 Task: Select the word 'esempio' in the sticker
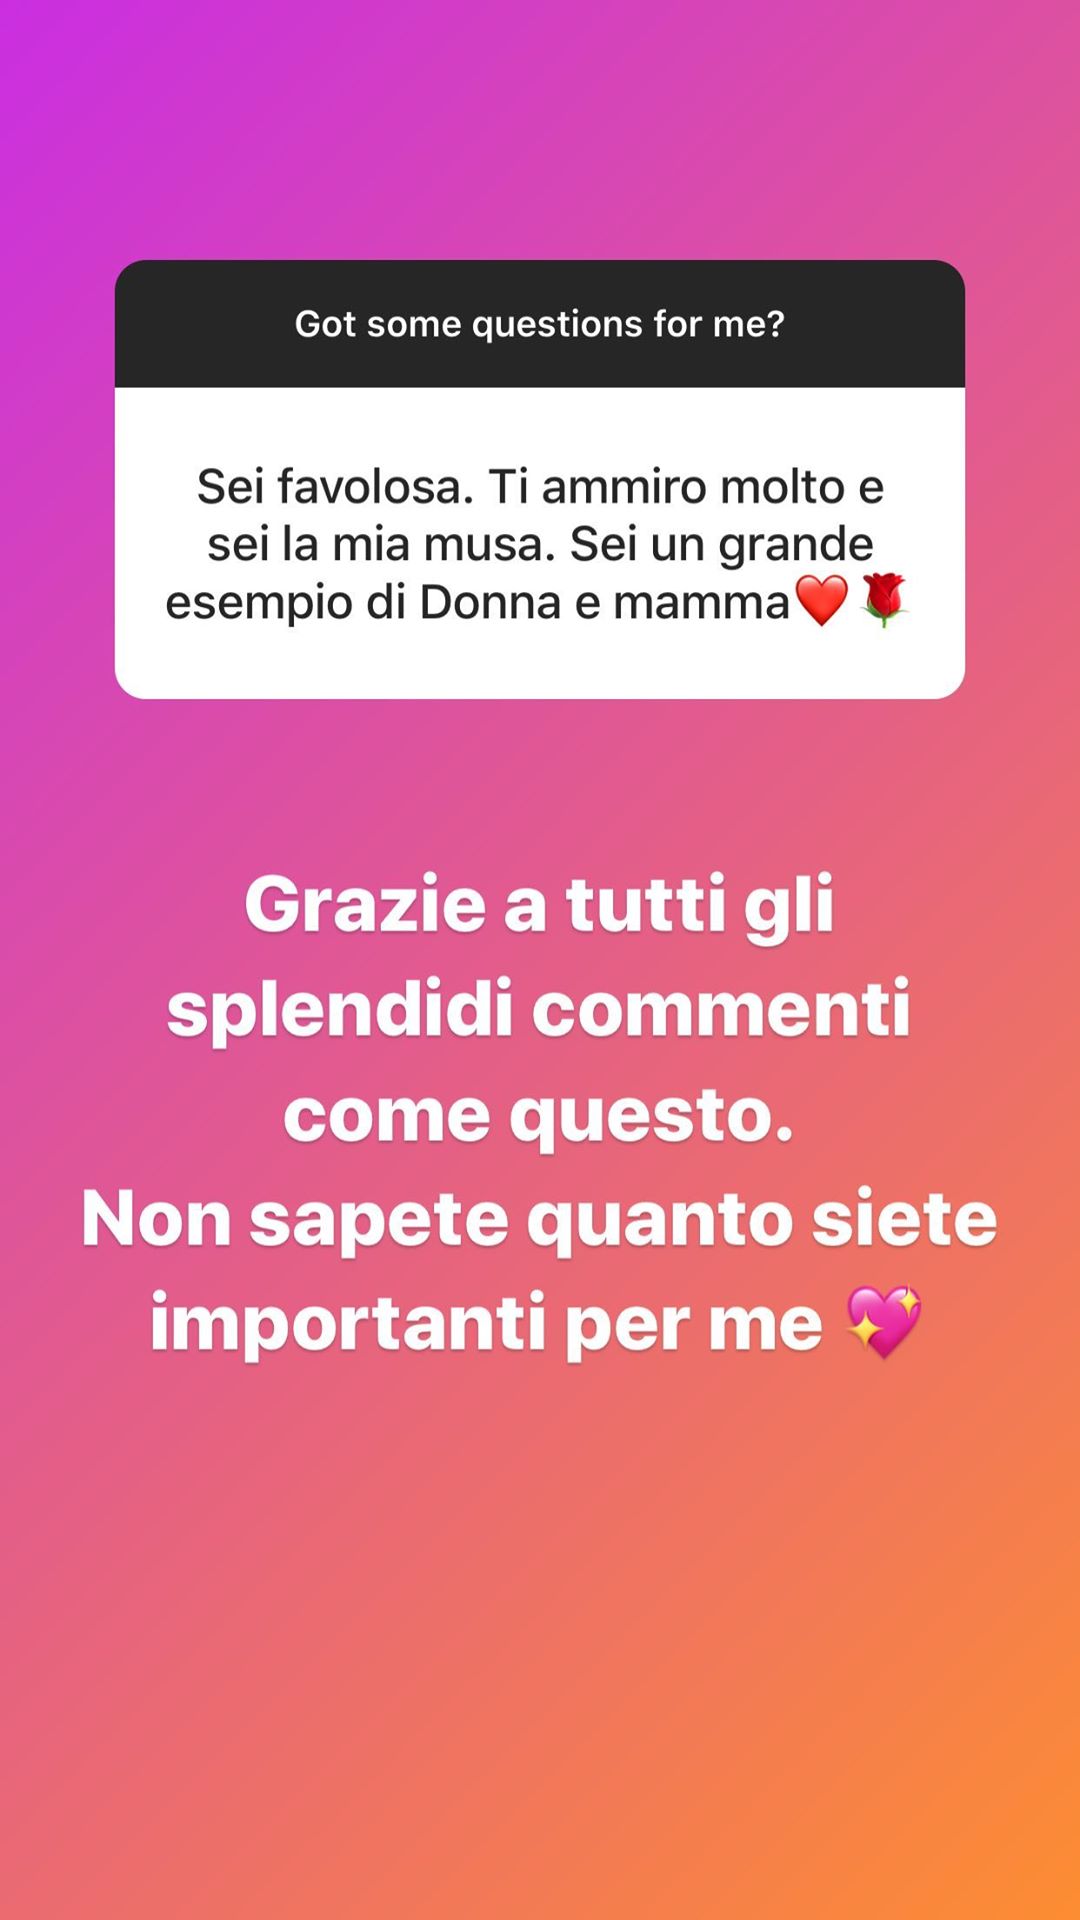click(258, 603)
